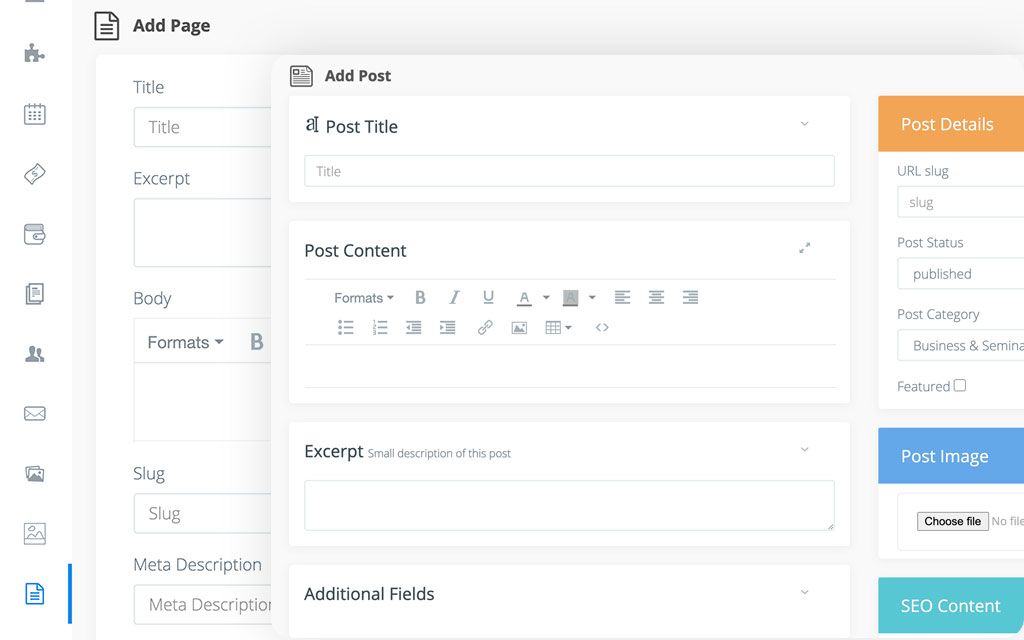Expand the Post Title section chevron
The height and width of the screenshot is (640, 1024).
point(805,123)
